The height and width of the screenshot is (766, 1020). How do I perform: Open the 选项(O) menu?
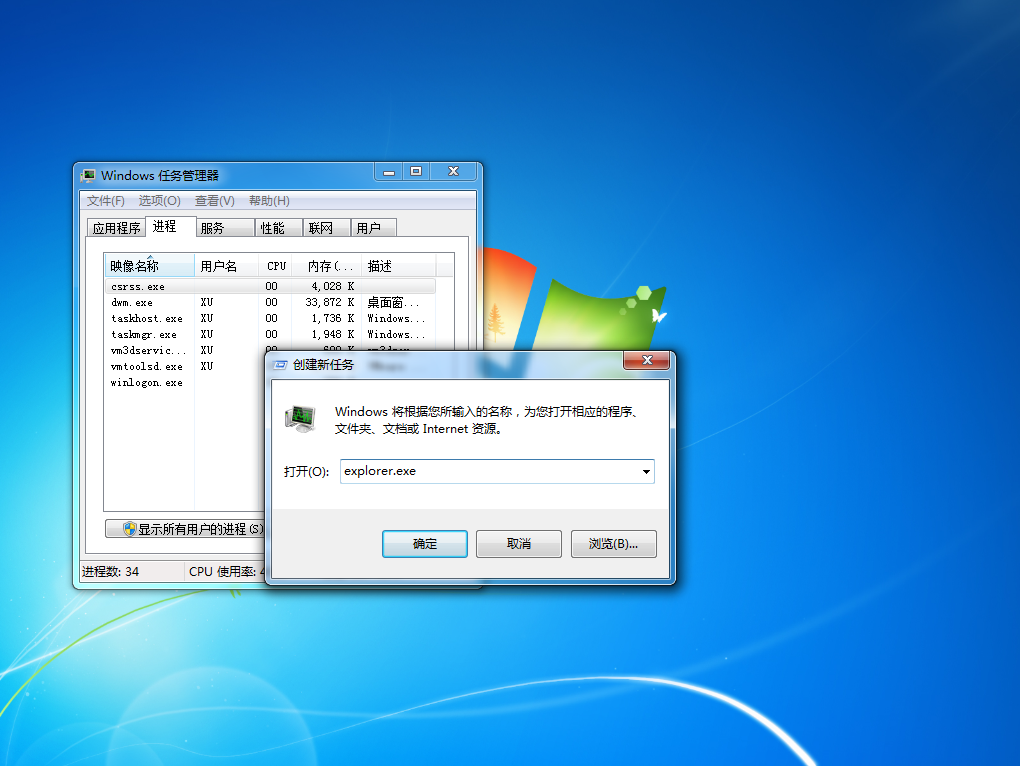(159, 201)
